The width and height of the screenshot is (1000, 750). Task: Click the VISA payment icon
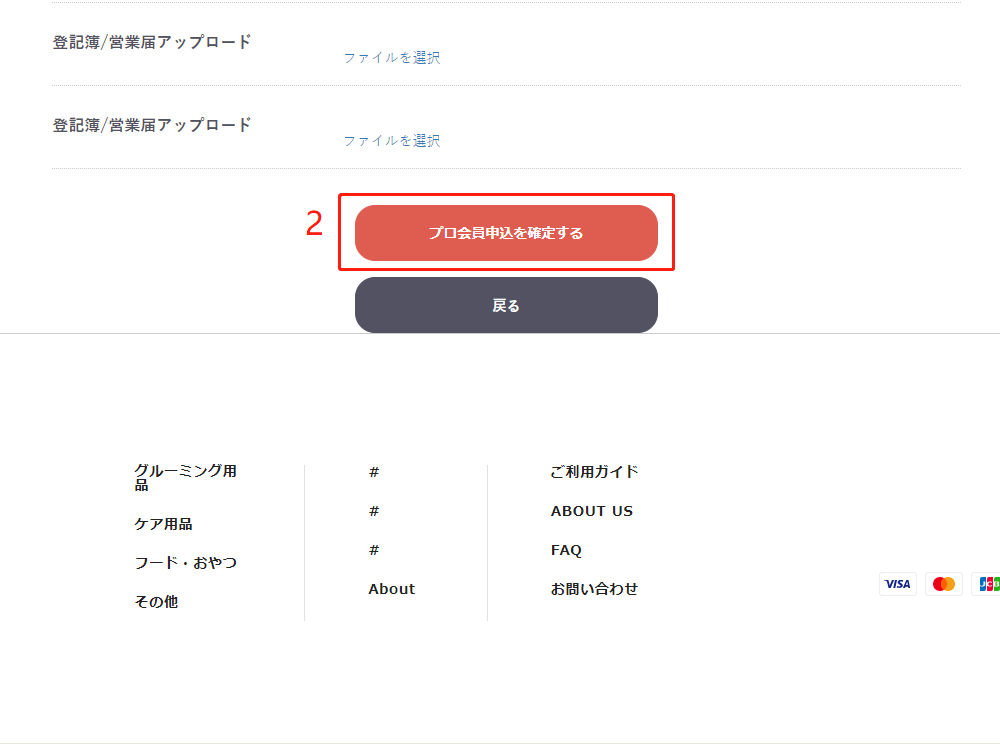click(x=897, y=584)
